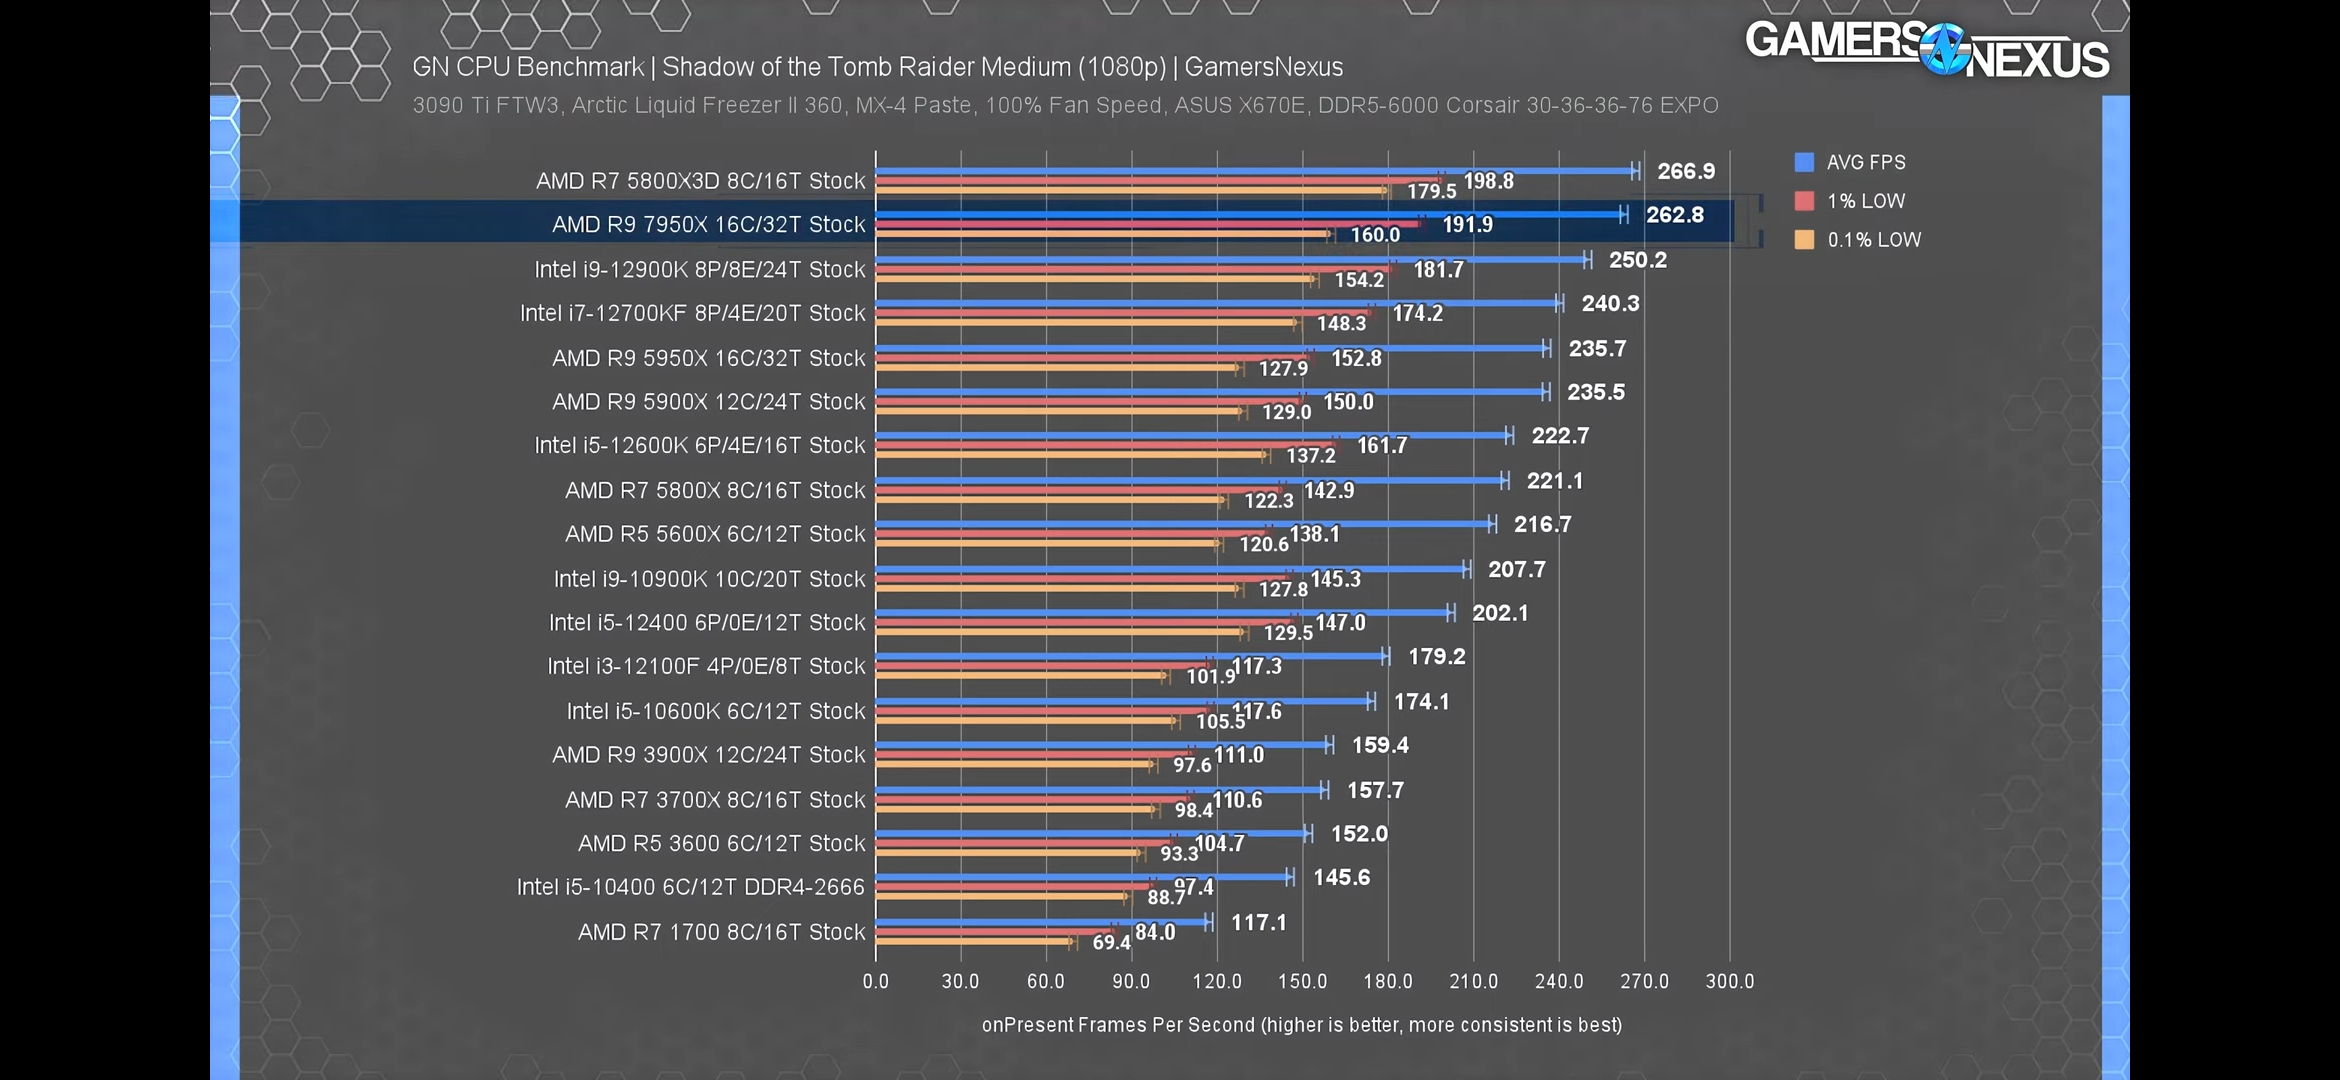Screen dimensions: 2340x1080
Task: Click the Intel i3-12100F row label
Action: pos(706,666)
